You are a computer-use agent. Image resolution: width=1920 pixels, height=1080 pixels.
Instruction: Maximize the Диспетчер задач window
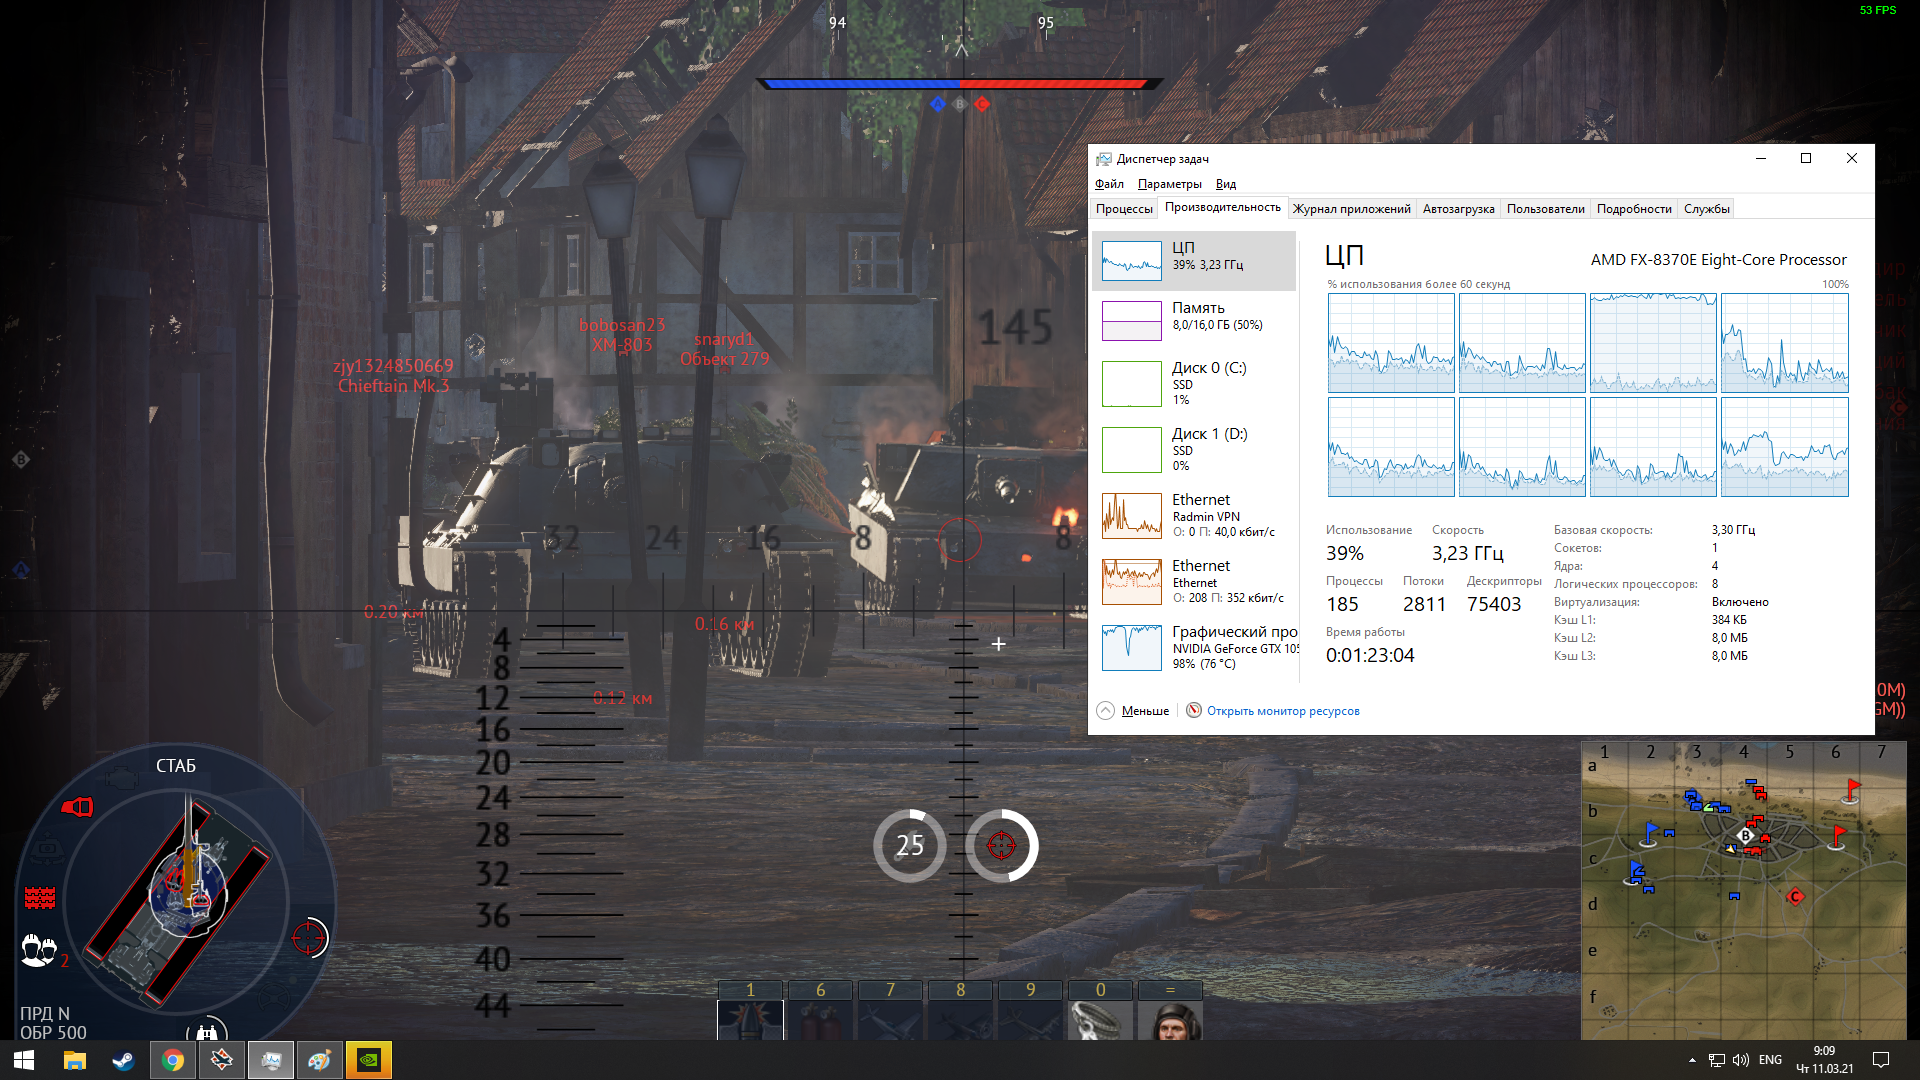coord(1806,158)
